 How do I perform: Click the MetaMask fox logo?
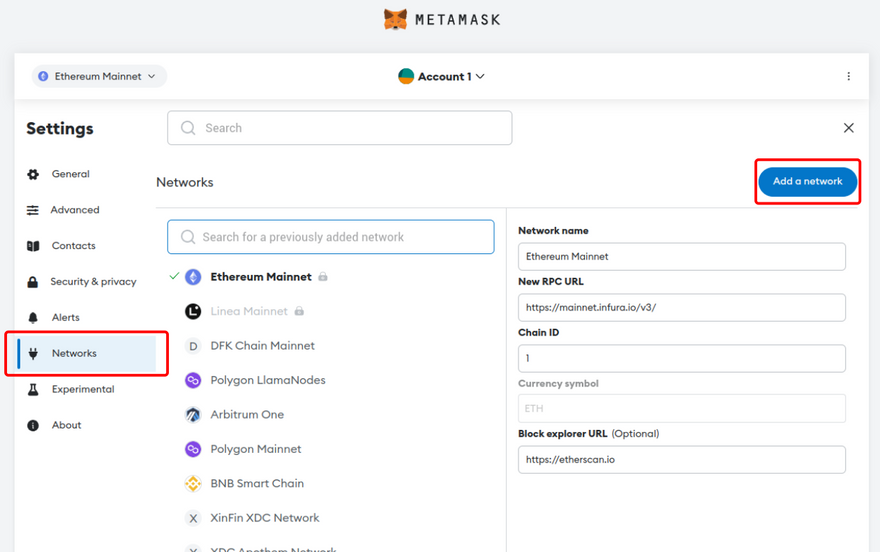click(x=396, y=19)
